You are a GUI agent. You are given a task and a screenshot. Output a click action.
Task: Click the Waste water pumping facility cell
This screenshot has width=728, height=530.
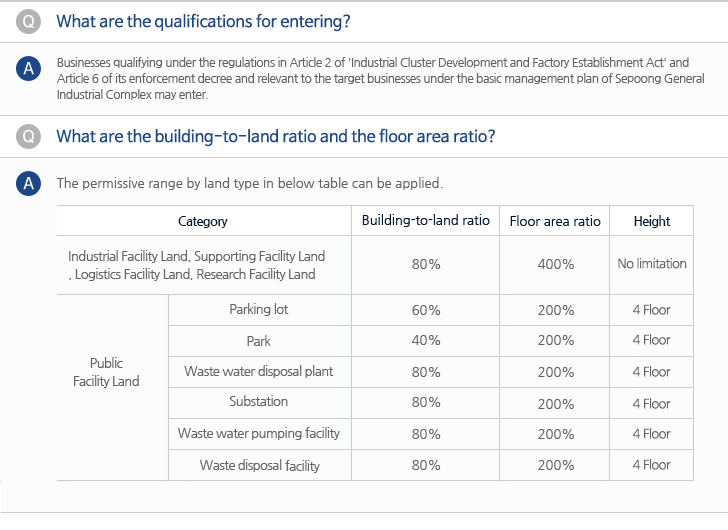click(259, 433)
